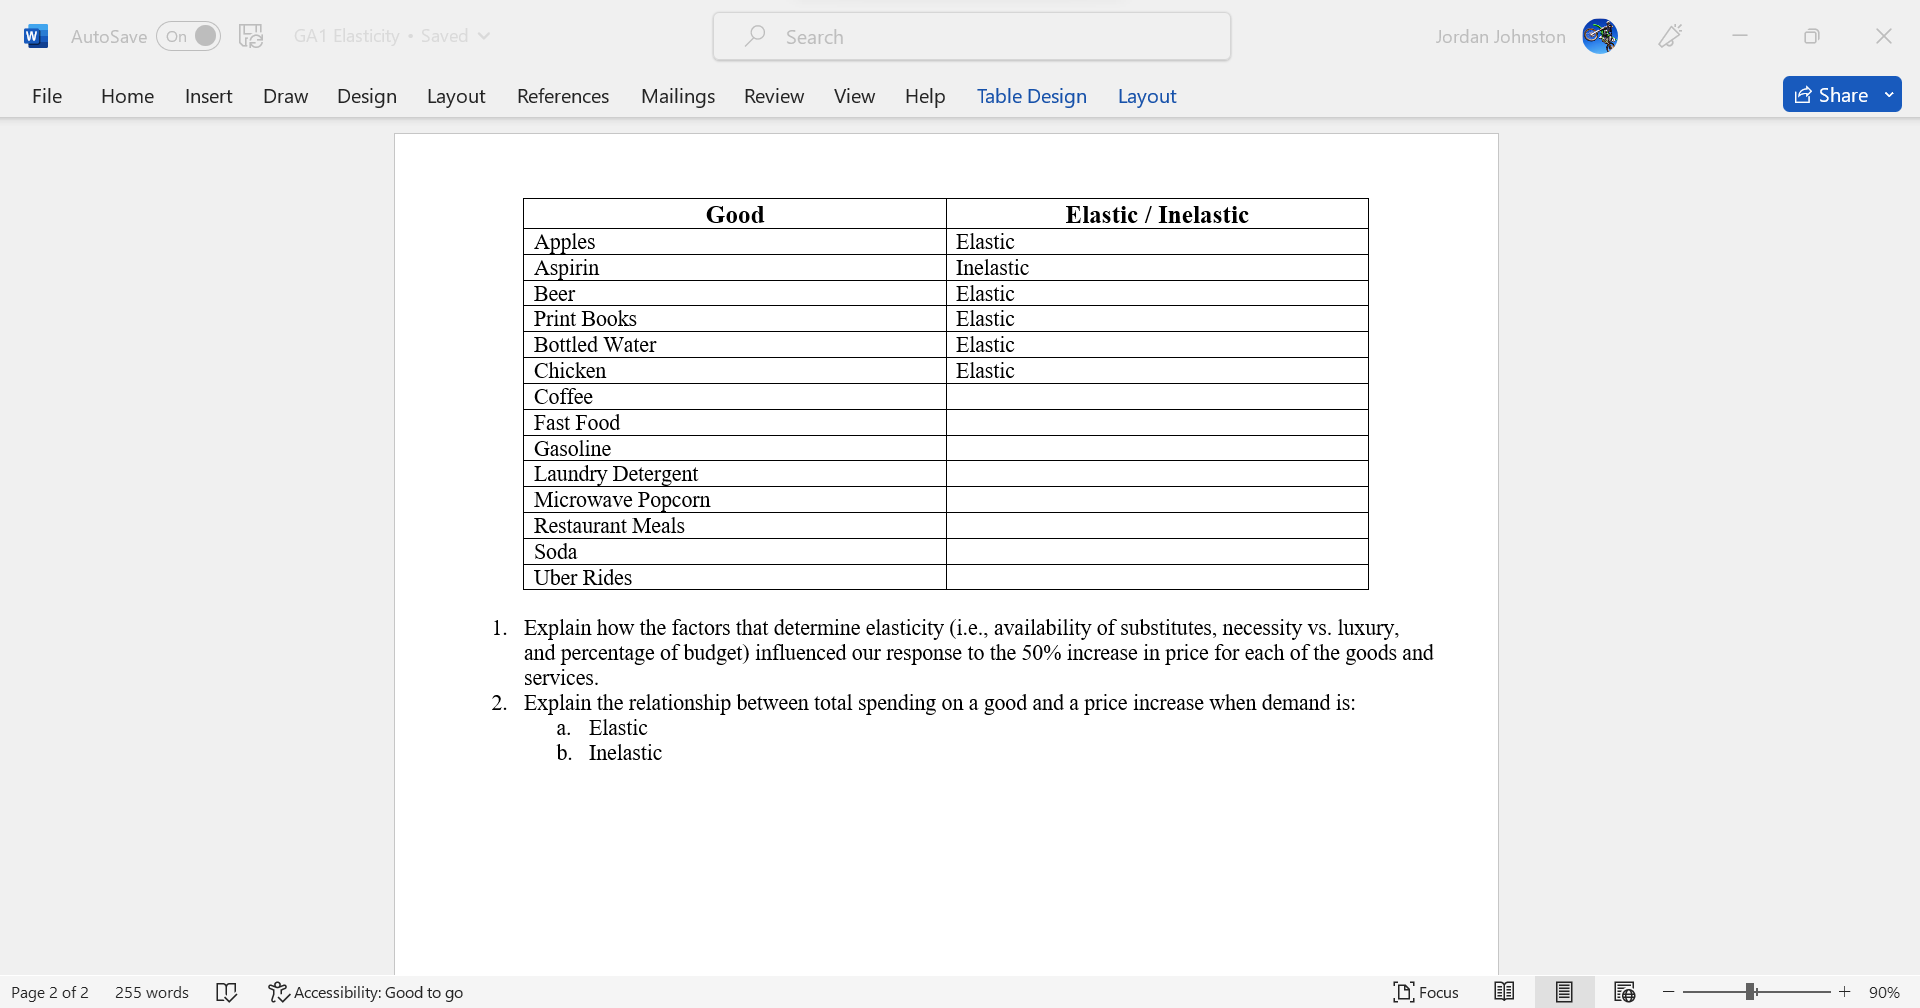Select Print Layout view icon
Image resolution: width=1920 pixels, height=1008 pixels.
pyautogui.click(x=1564, y=991)
